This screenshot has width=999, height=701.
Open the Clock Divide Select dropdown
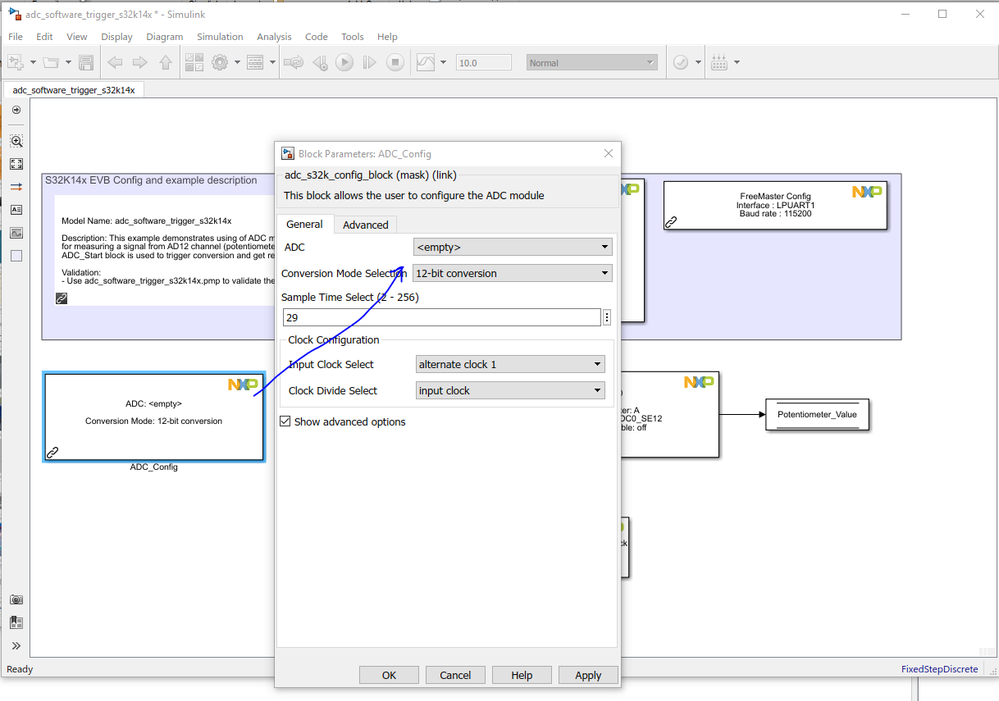coord(510,390)
